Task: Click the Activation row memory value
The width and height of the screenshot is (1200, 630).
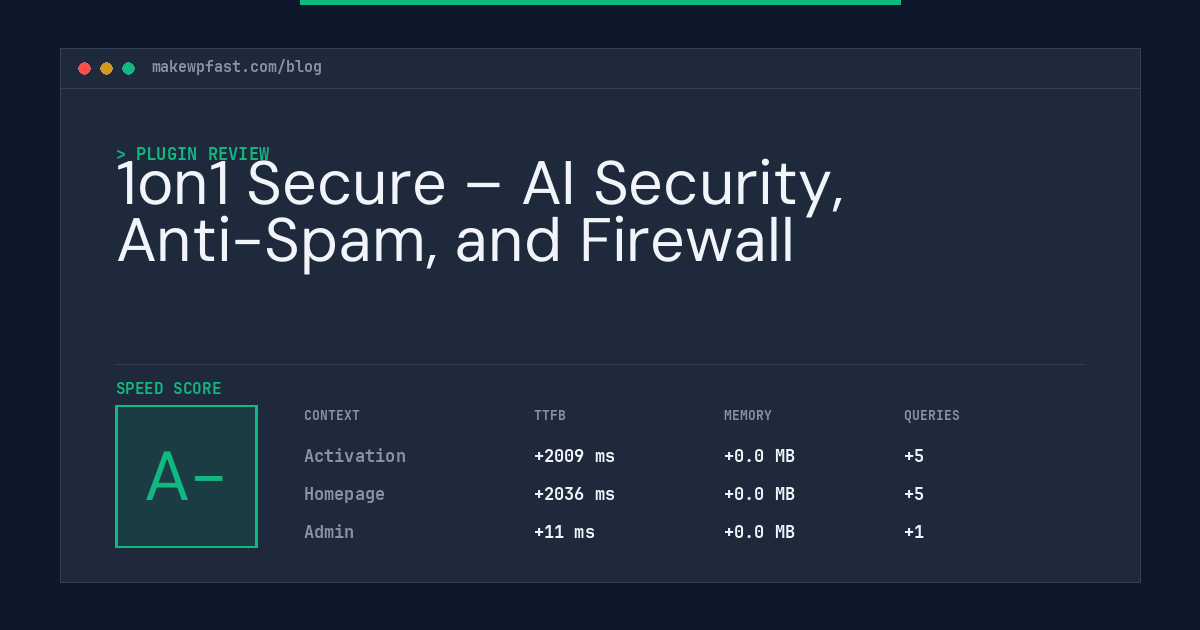Action: coord(759,456)
